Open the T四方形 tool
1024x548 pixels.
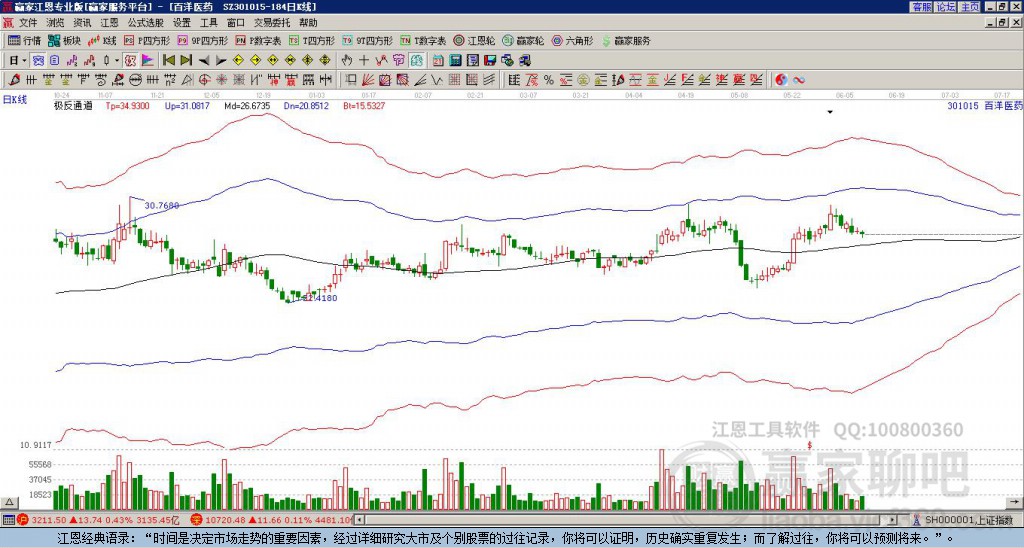pos(312,40)
